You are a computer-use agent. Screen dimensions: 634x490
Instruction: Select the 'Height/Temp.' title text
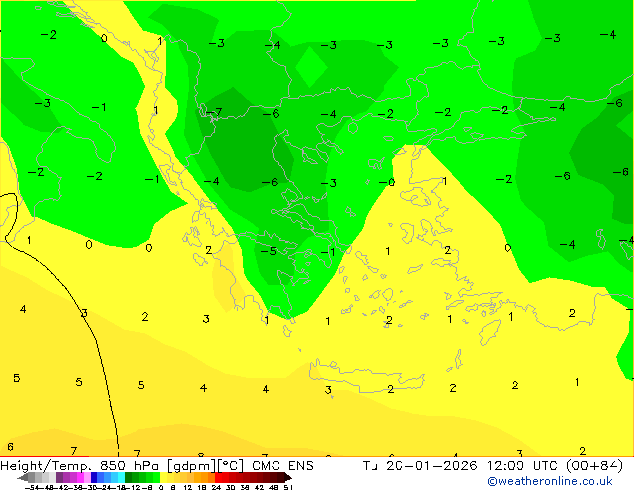point(44,466)
